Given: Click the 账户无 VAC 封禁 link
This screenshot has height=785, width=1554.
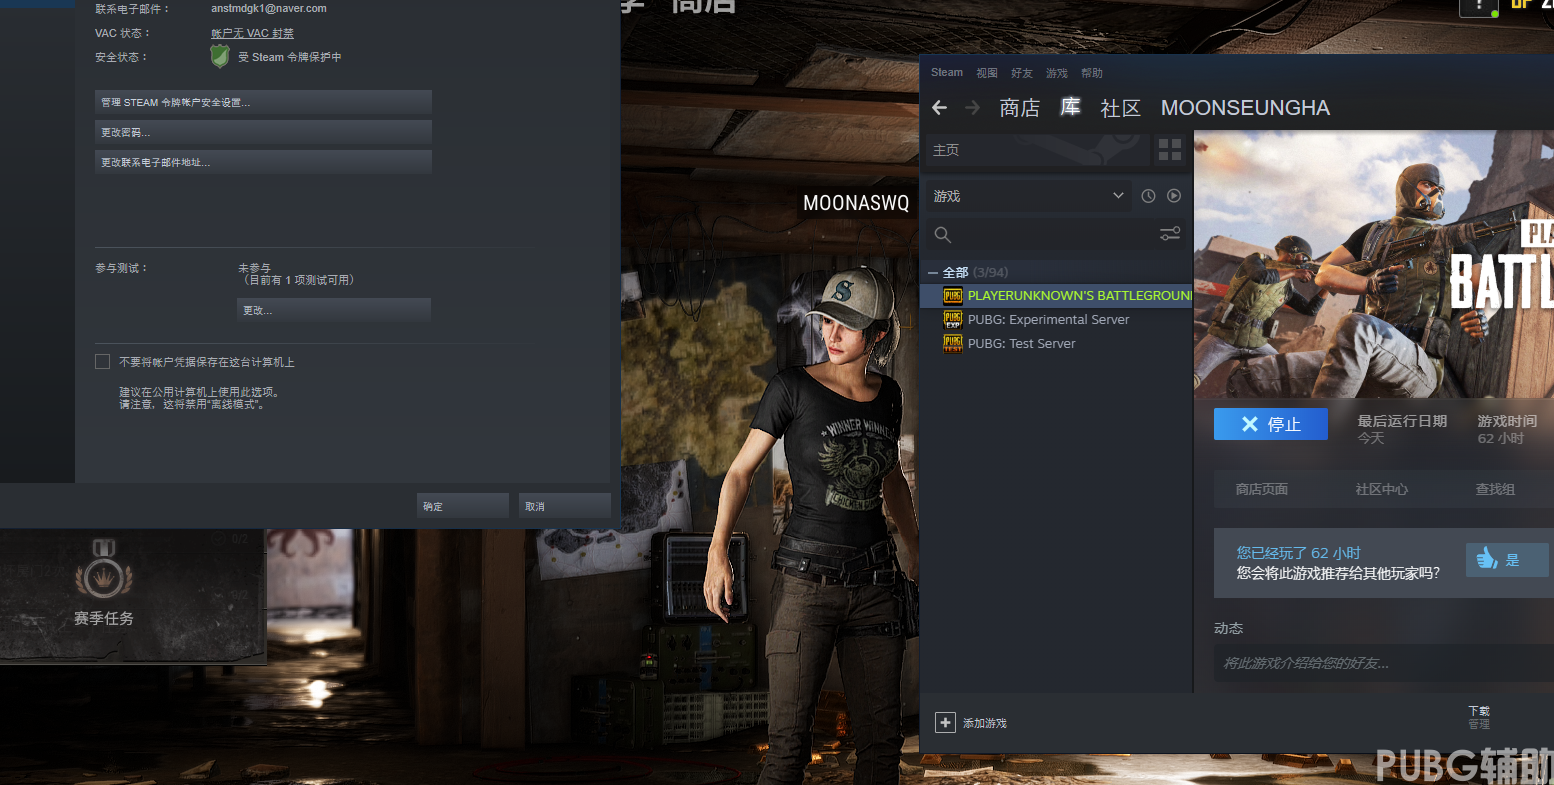Looking at the screenshot, I should (x=252, y=33).
